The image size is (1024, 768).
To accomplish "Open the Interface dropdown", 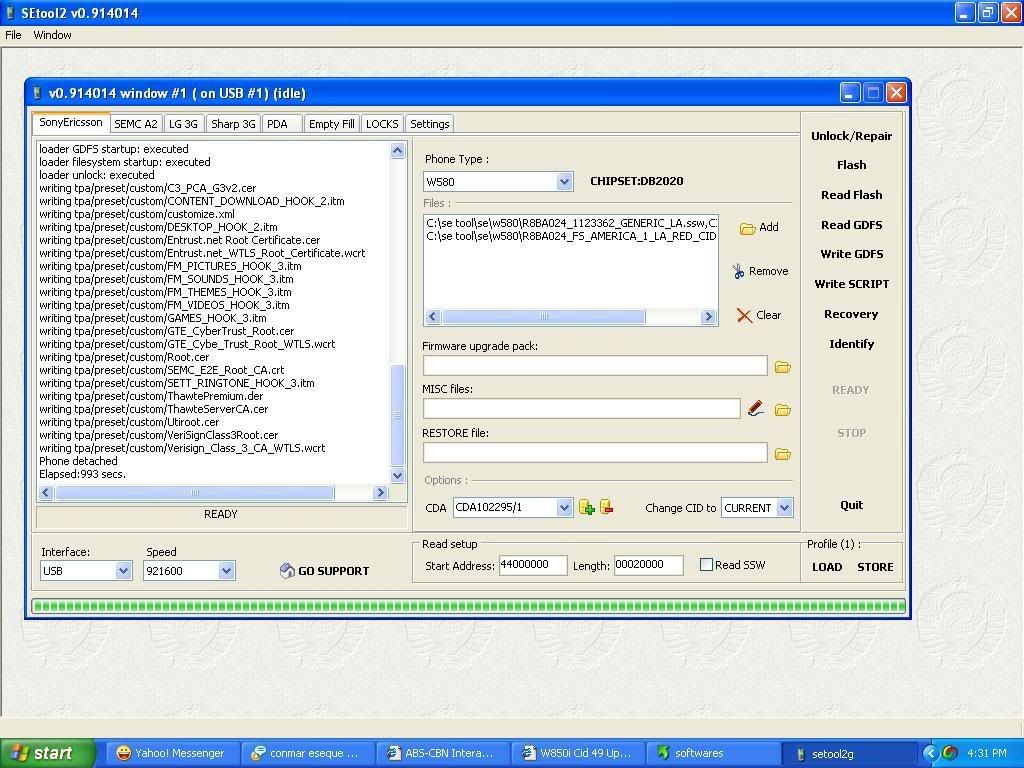I will 123,571.
